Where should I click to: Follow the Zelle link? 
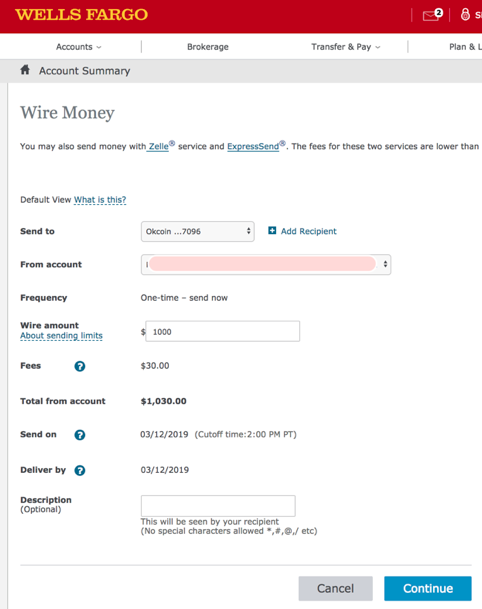(x=159, y=146)
